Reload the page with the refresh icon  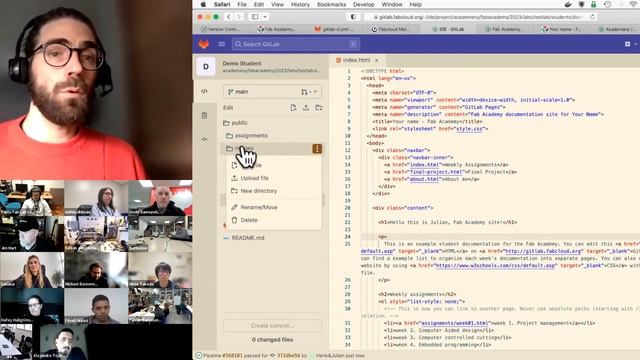(x=593, y=17)
